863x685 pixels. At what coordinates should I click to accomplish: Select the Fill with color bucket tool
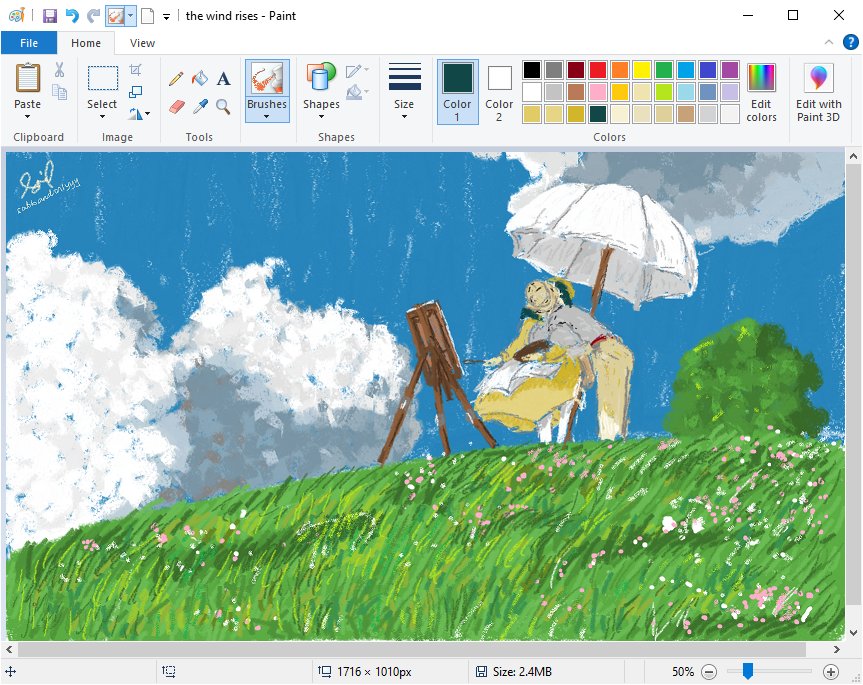point(200,79)
